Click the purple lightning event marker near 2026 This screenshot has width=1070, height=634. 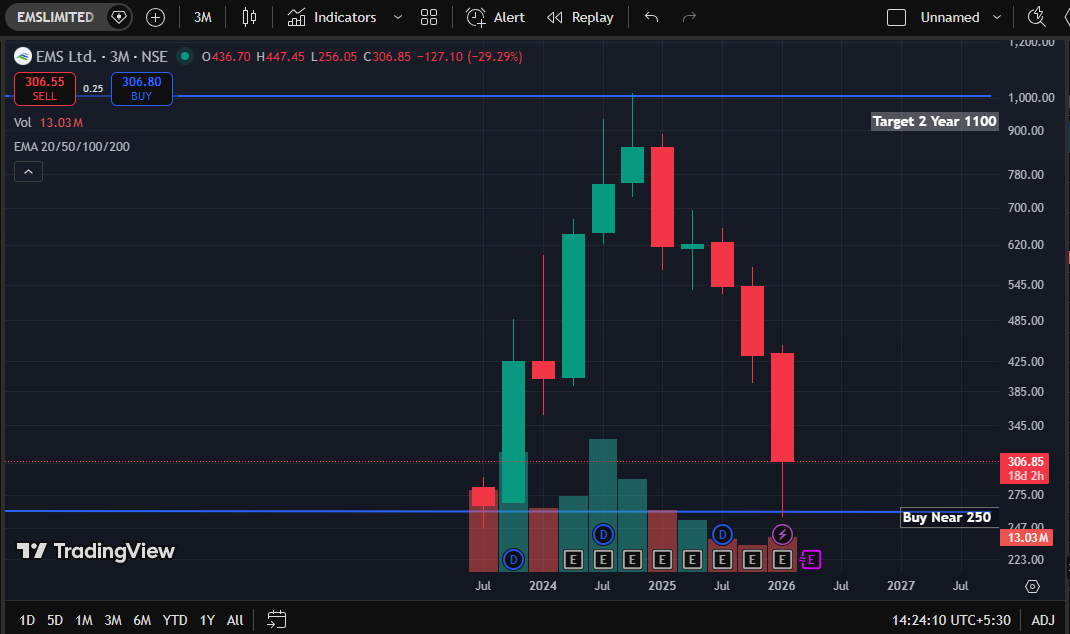pos(782,534)
